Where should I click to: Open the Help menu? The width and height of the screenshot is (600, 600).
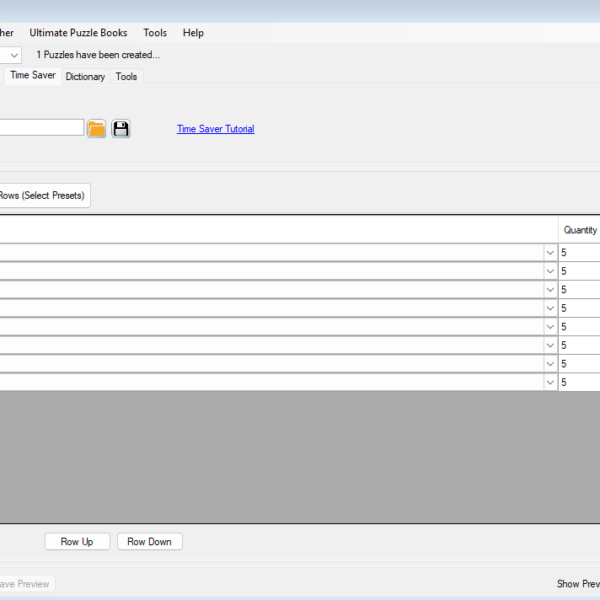coord(193,33)
